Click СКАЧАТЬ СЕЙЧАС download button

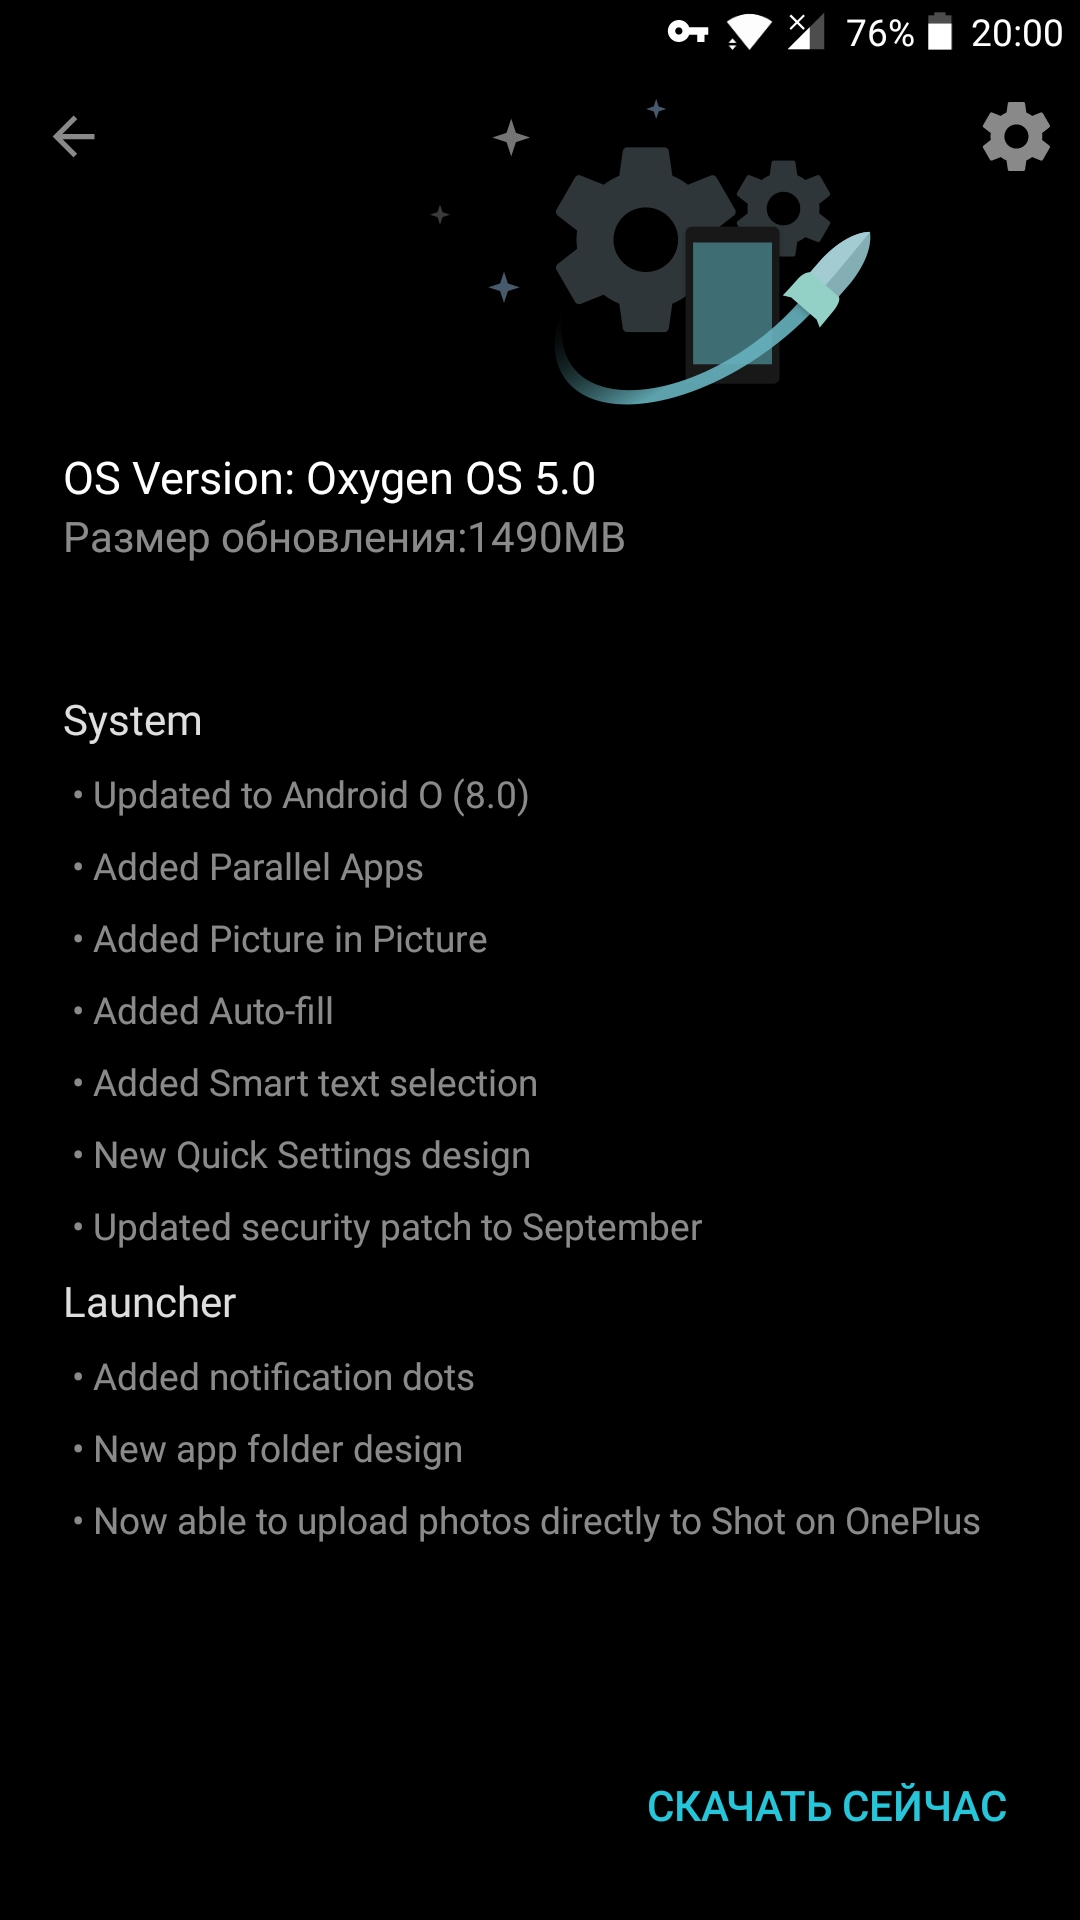[827, 1806]
